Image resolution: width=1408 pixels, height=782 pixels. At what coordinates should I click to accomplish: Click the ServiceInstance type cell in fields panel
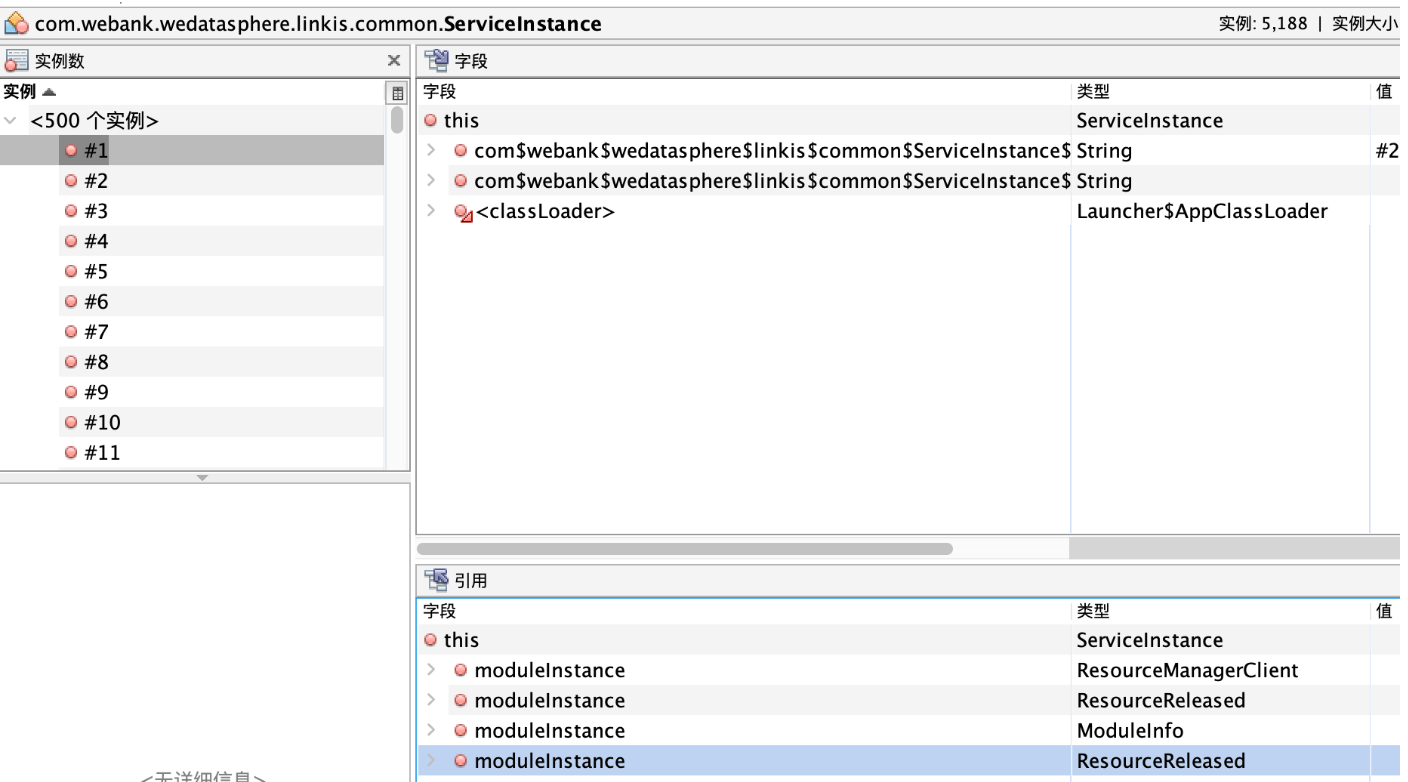(x=1220, y=121)
